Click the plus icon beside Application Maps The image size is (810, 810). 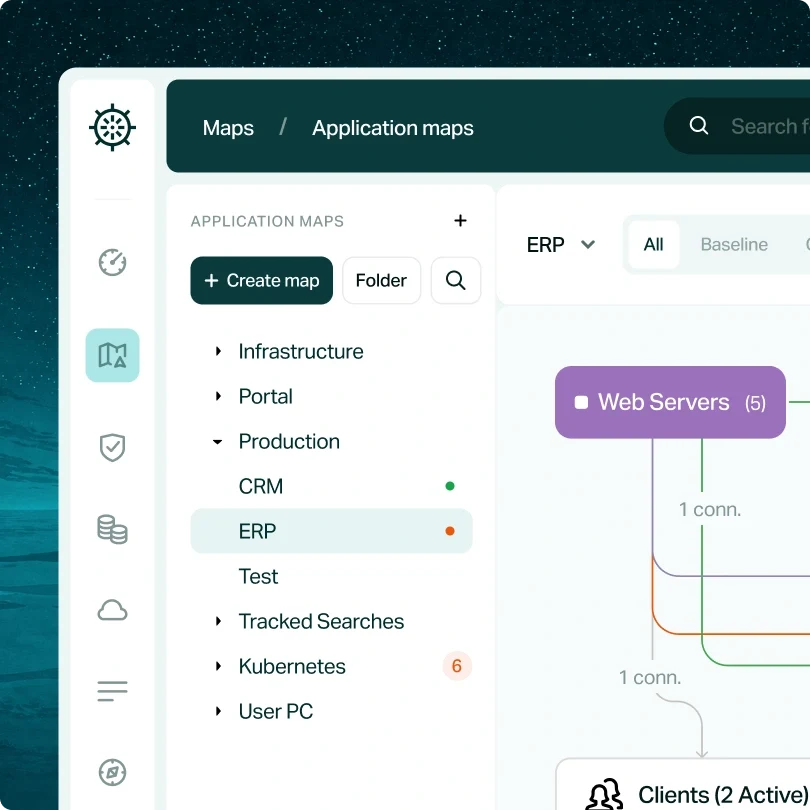pos(460,221)
